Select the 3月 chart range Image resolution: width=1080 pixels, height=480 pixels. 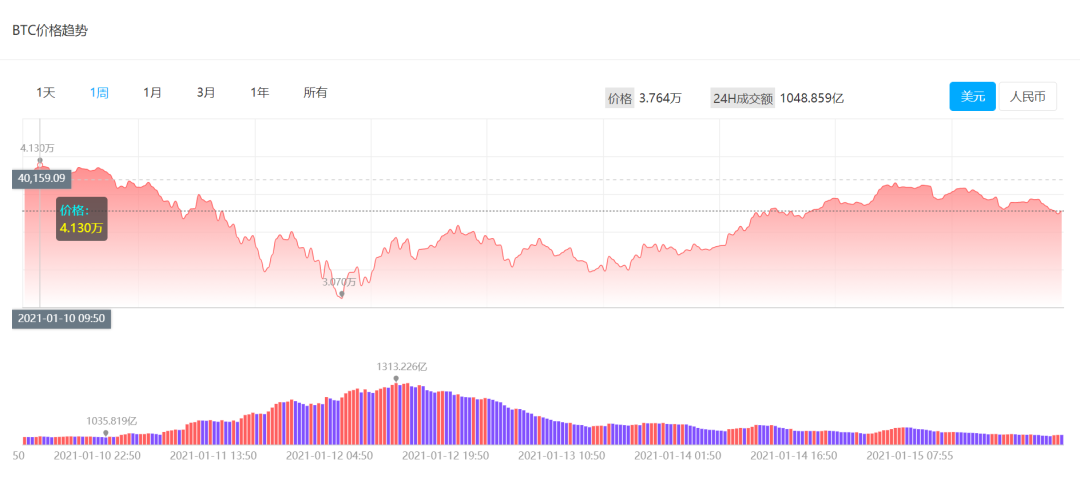(206, 92)
